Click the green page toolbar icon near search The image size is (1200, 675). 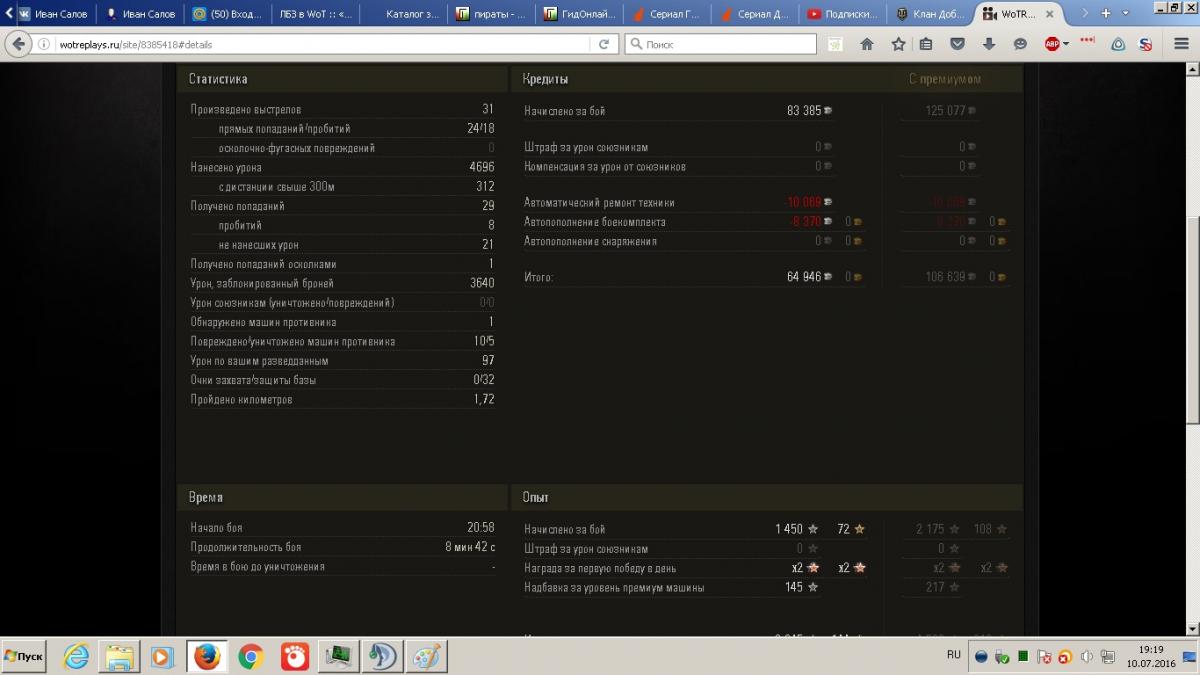click(835, 44)
